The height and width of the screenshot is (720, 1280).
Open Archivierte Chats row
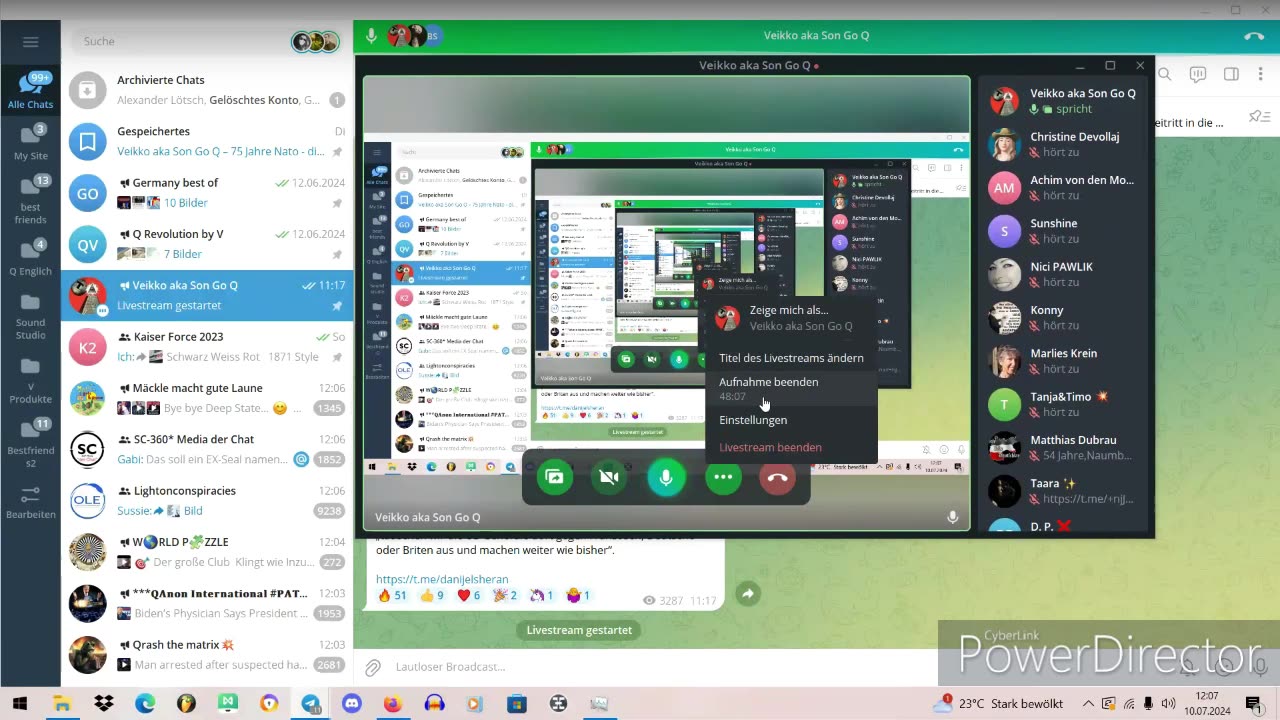[x=207, y=90]
